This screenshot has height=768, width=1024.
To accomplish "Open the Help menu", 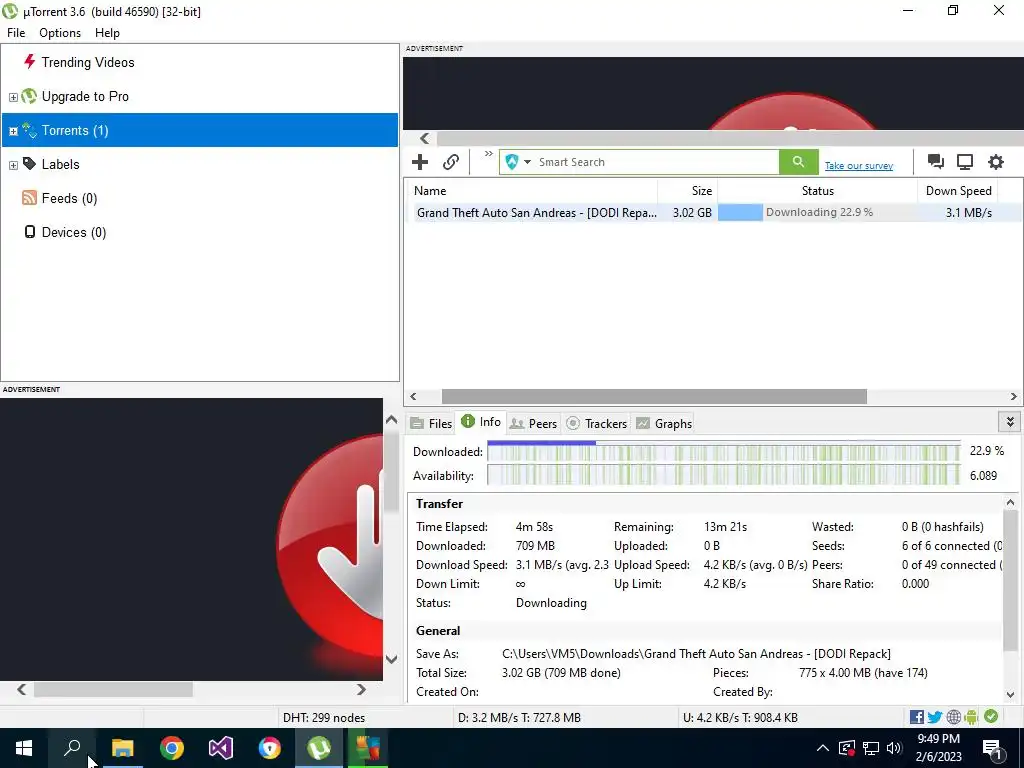I will click(107, 33).
